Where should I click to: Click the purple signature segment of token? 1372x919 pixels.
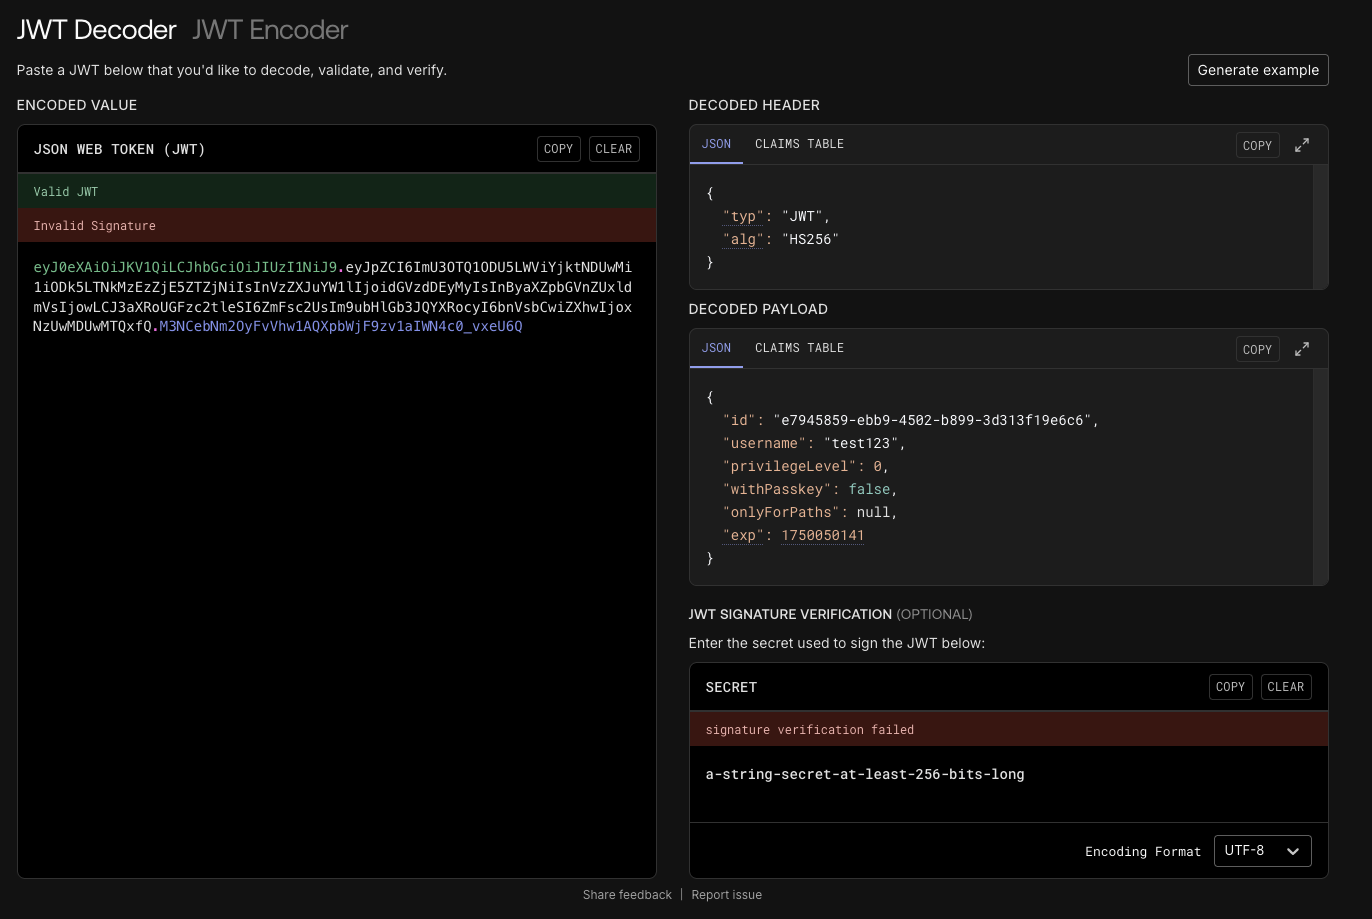tap(341, 327)
